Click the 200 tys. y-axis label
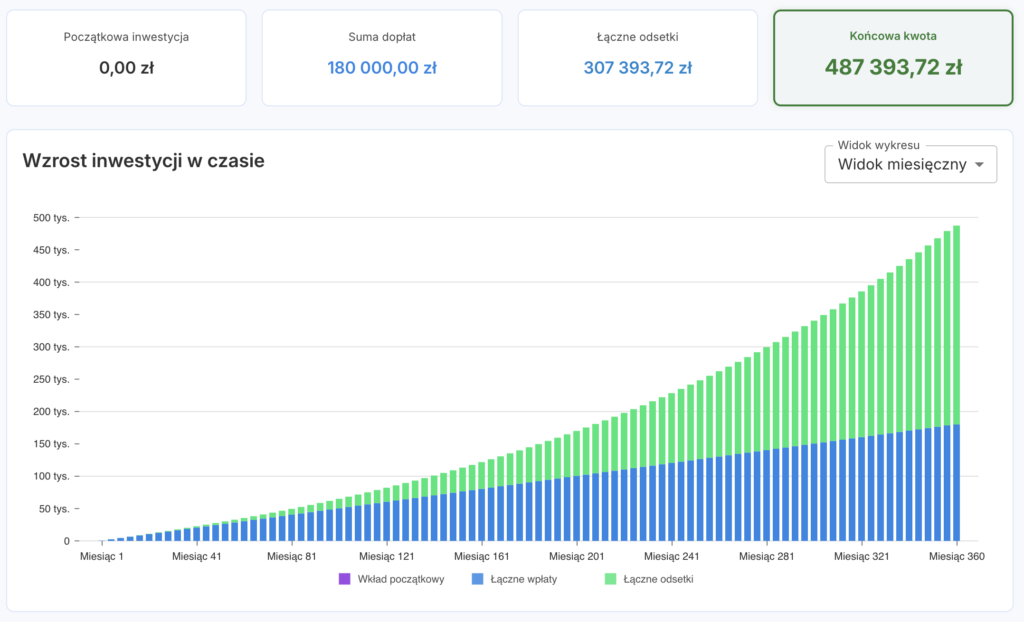 pos(51,412)
